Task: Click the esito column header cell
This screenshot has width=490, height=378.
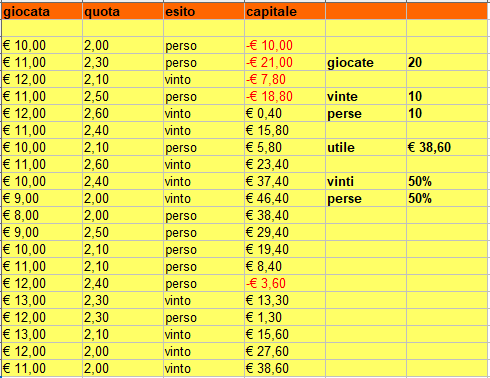Action: (204, 11)
